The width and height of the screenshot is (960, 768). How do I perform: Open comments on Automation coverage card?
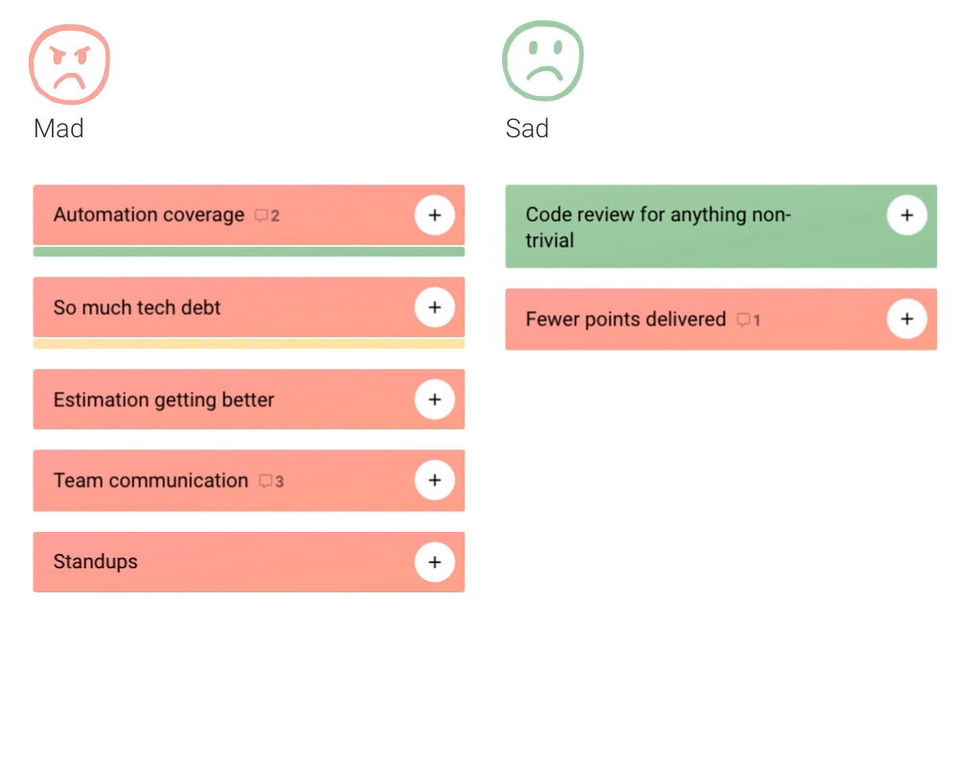tap(267, 215)
